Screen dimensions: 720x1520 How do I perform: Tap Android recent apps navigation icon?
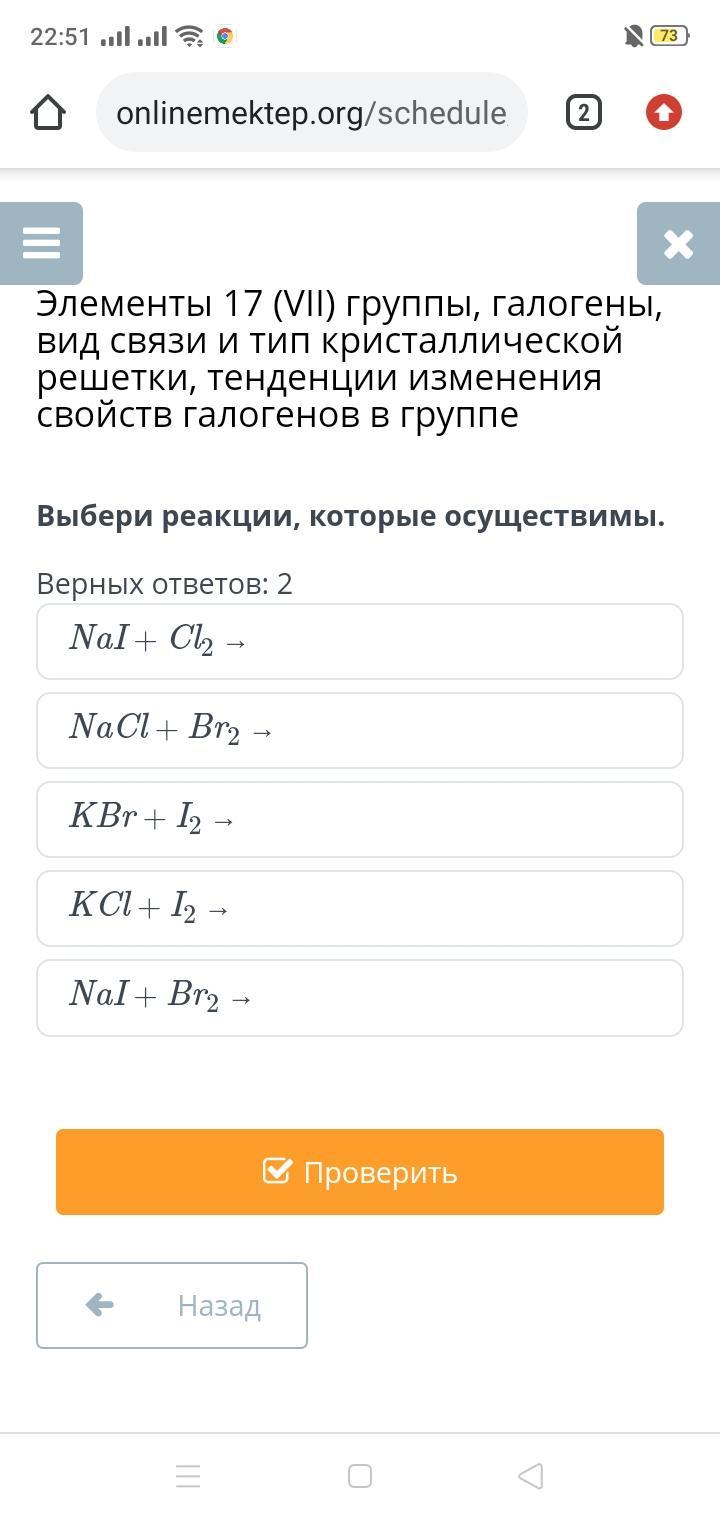[x=188, y=1476]
